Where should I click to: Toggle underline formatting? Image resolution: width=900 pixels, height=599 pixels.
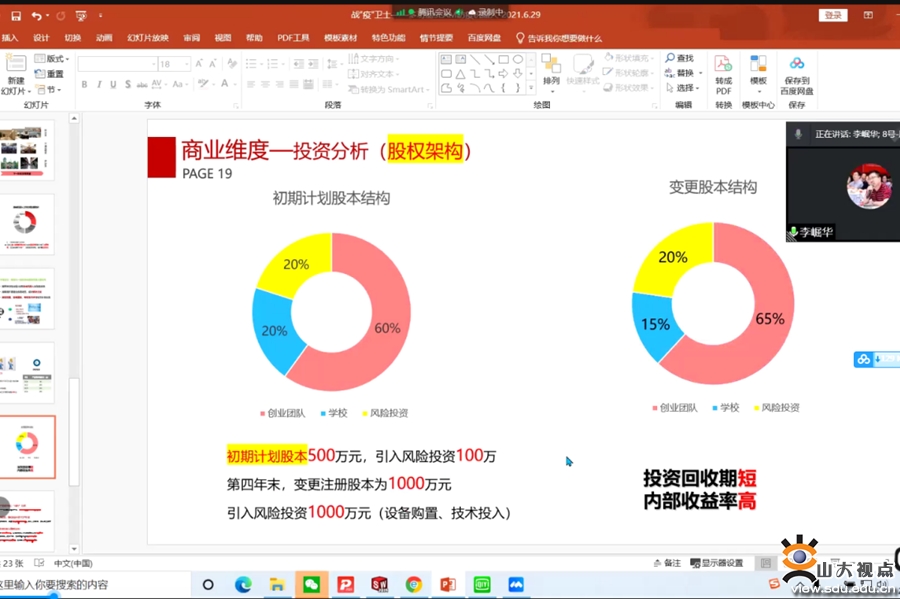pyautogui.click(x=113, y=85)
